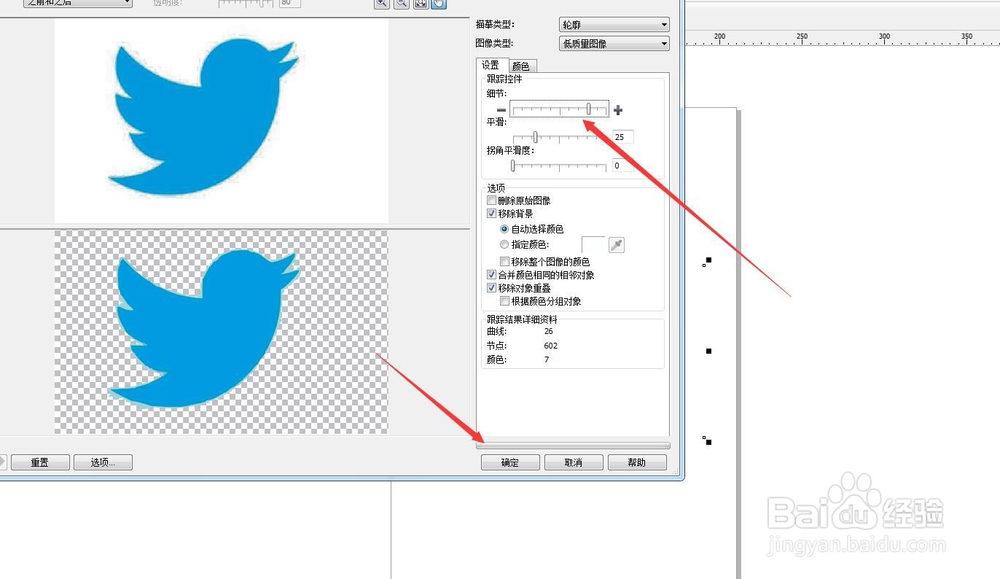1000x579 pixels.
Task: Switch to the 颜色 tab
Action: tap(521, 66)
